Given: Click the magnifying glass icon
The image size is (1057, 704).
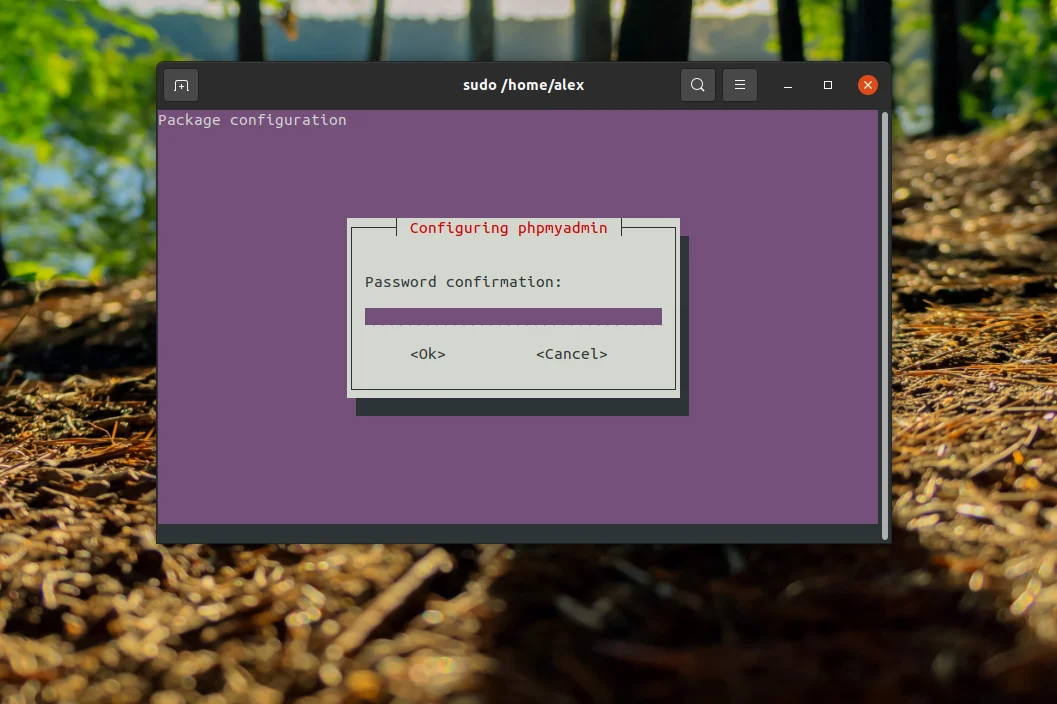Looking at the screenshot, I should point(697,85).
